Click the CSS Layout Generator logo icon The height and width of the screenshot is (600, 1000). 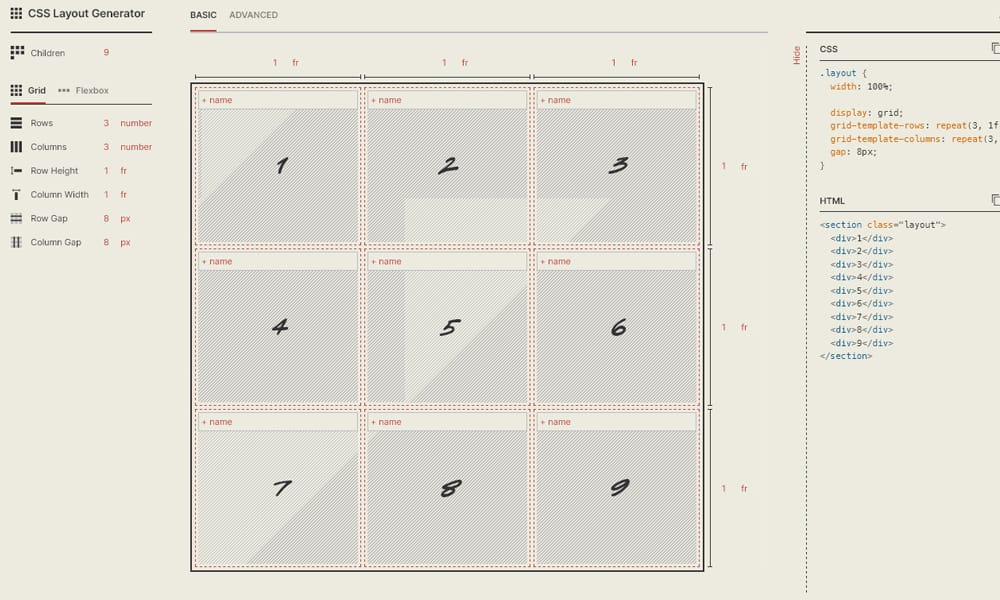click(x=15, y=13)
